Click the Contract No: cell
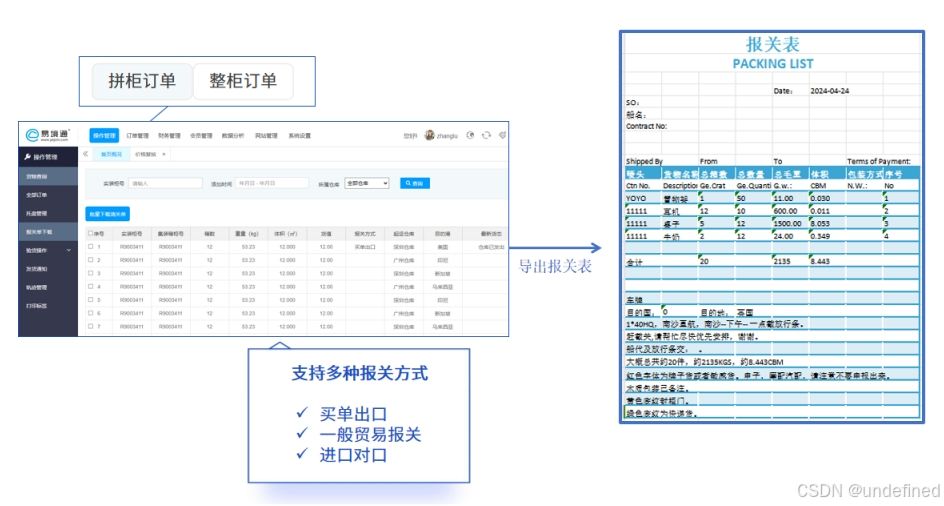 647,126
